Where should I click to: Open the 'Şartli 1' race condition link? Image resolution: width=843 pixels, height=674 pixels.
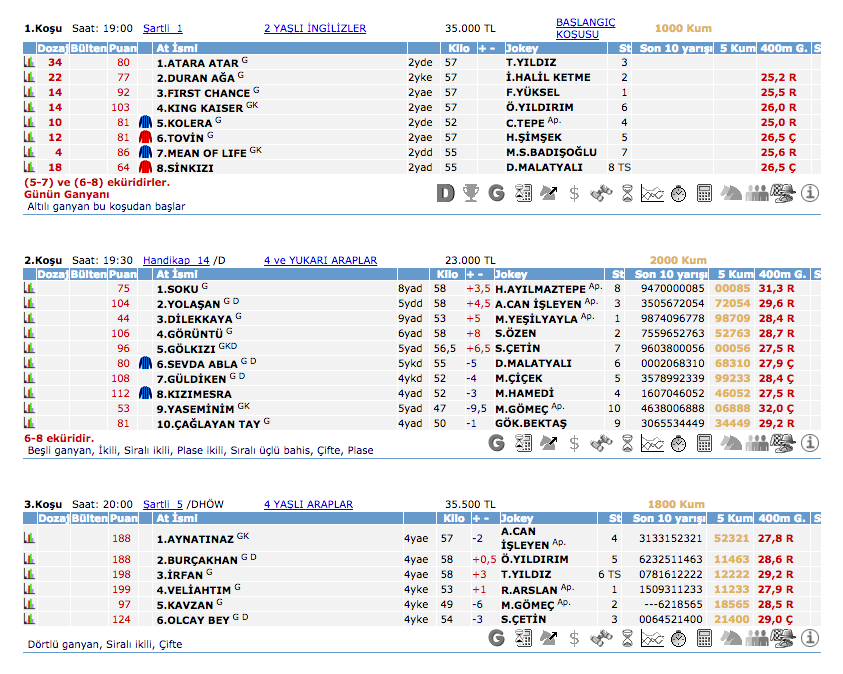click(163, 29)
